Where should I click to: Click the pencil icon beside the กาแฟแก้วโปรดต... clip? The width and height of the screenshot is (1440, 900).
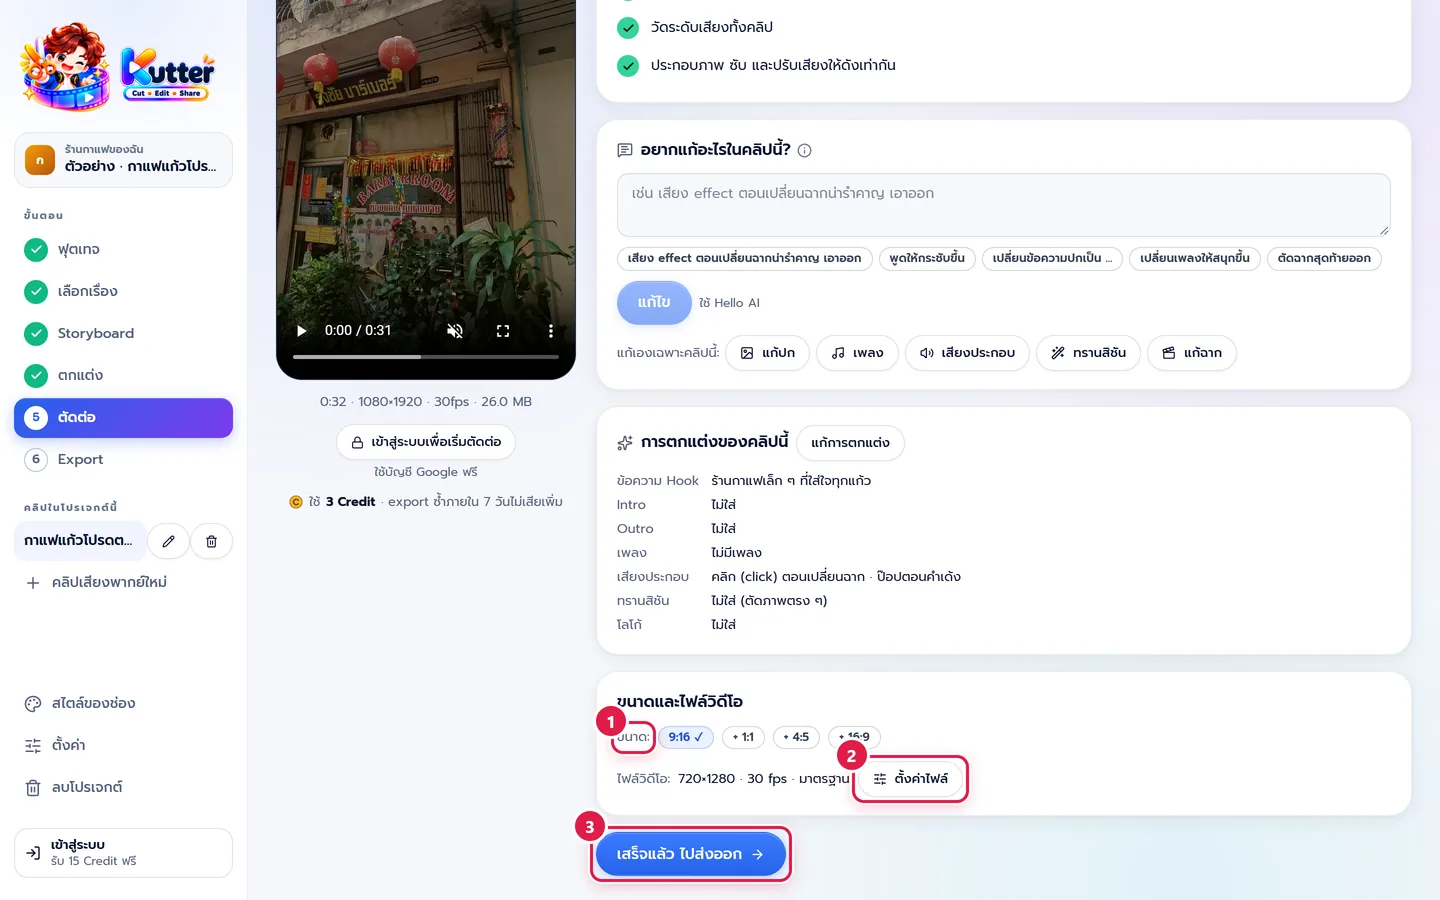(169, 541)
